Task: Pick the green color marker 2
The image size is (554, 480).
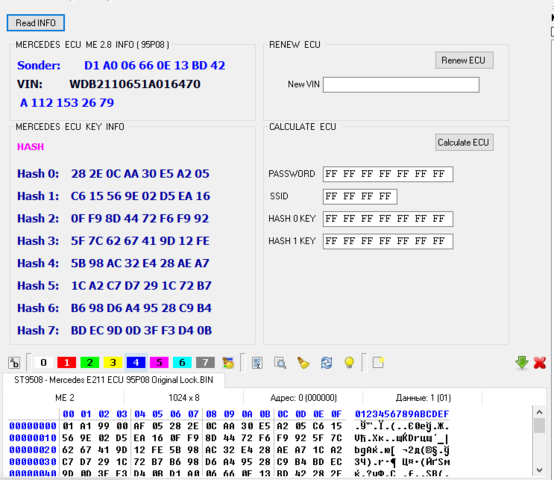Action: [x=89, y=362]
